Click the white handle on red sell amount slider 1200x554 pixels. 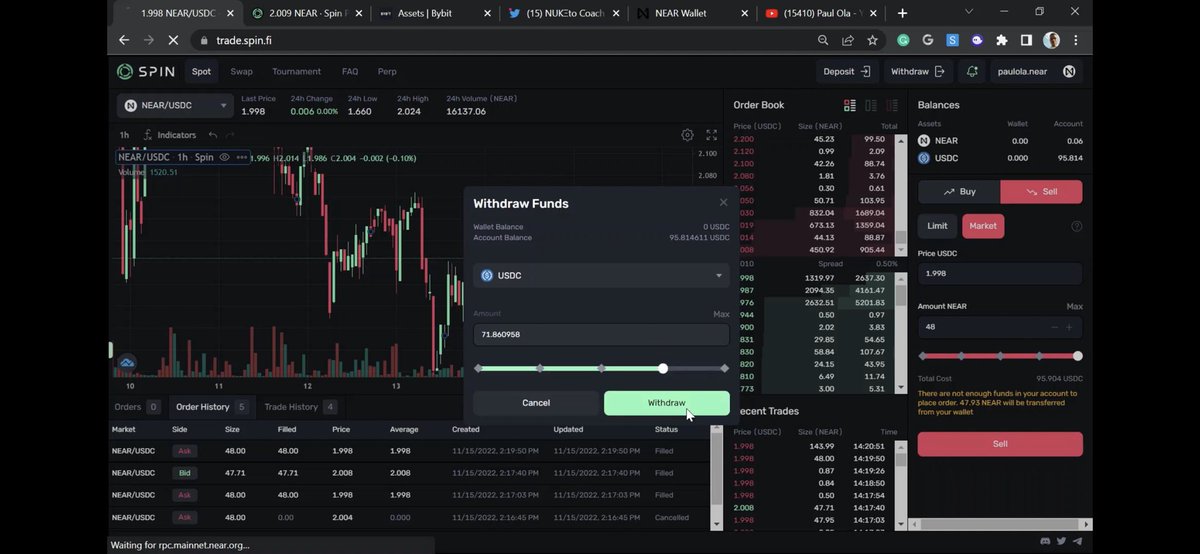[1077, 356]
